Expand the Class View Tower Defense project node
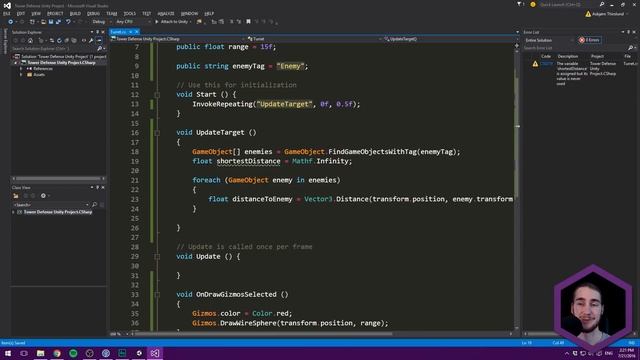This screenshot has height=360, width=640. [x=13, y=212]
